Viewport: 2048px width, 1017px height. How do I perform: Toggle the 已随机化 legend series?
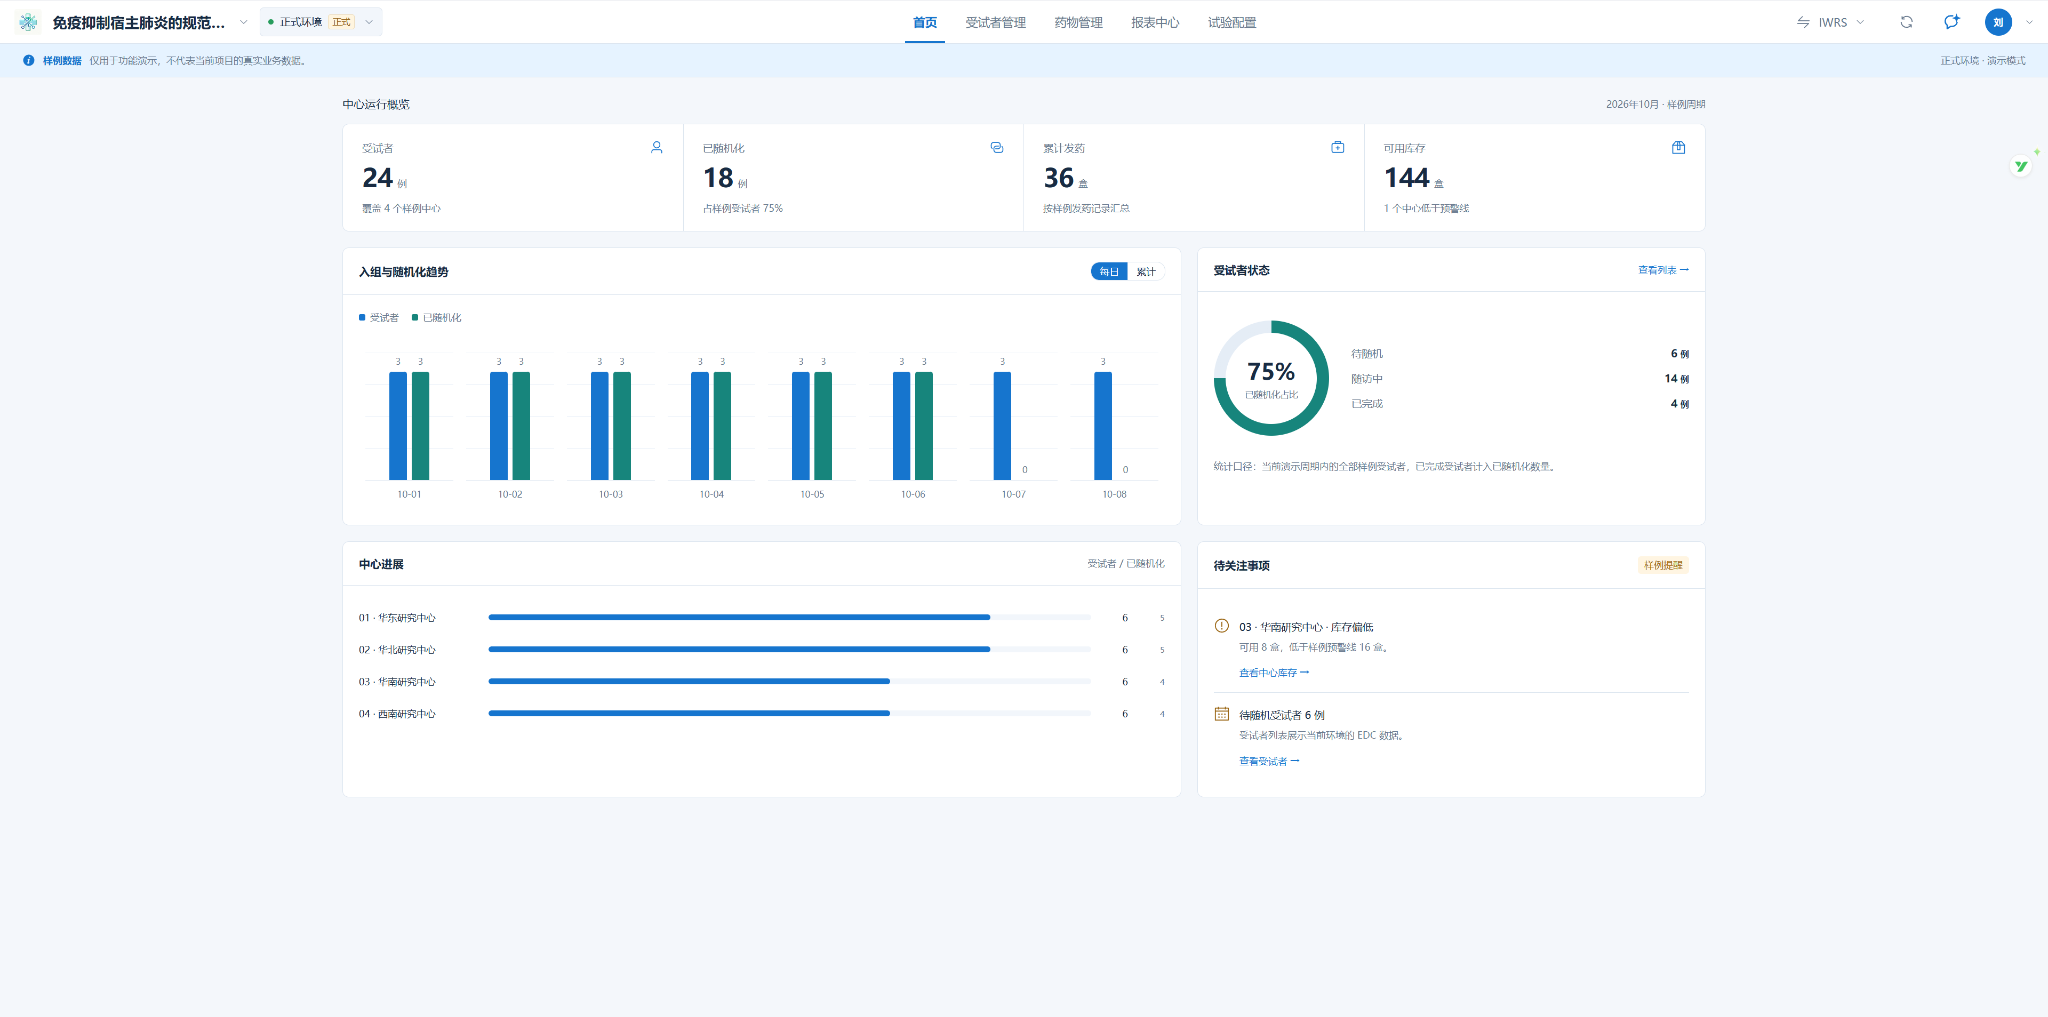click(x=437, y=318)
